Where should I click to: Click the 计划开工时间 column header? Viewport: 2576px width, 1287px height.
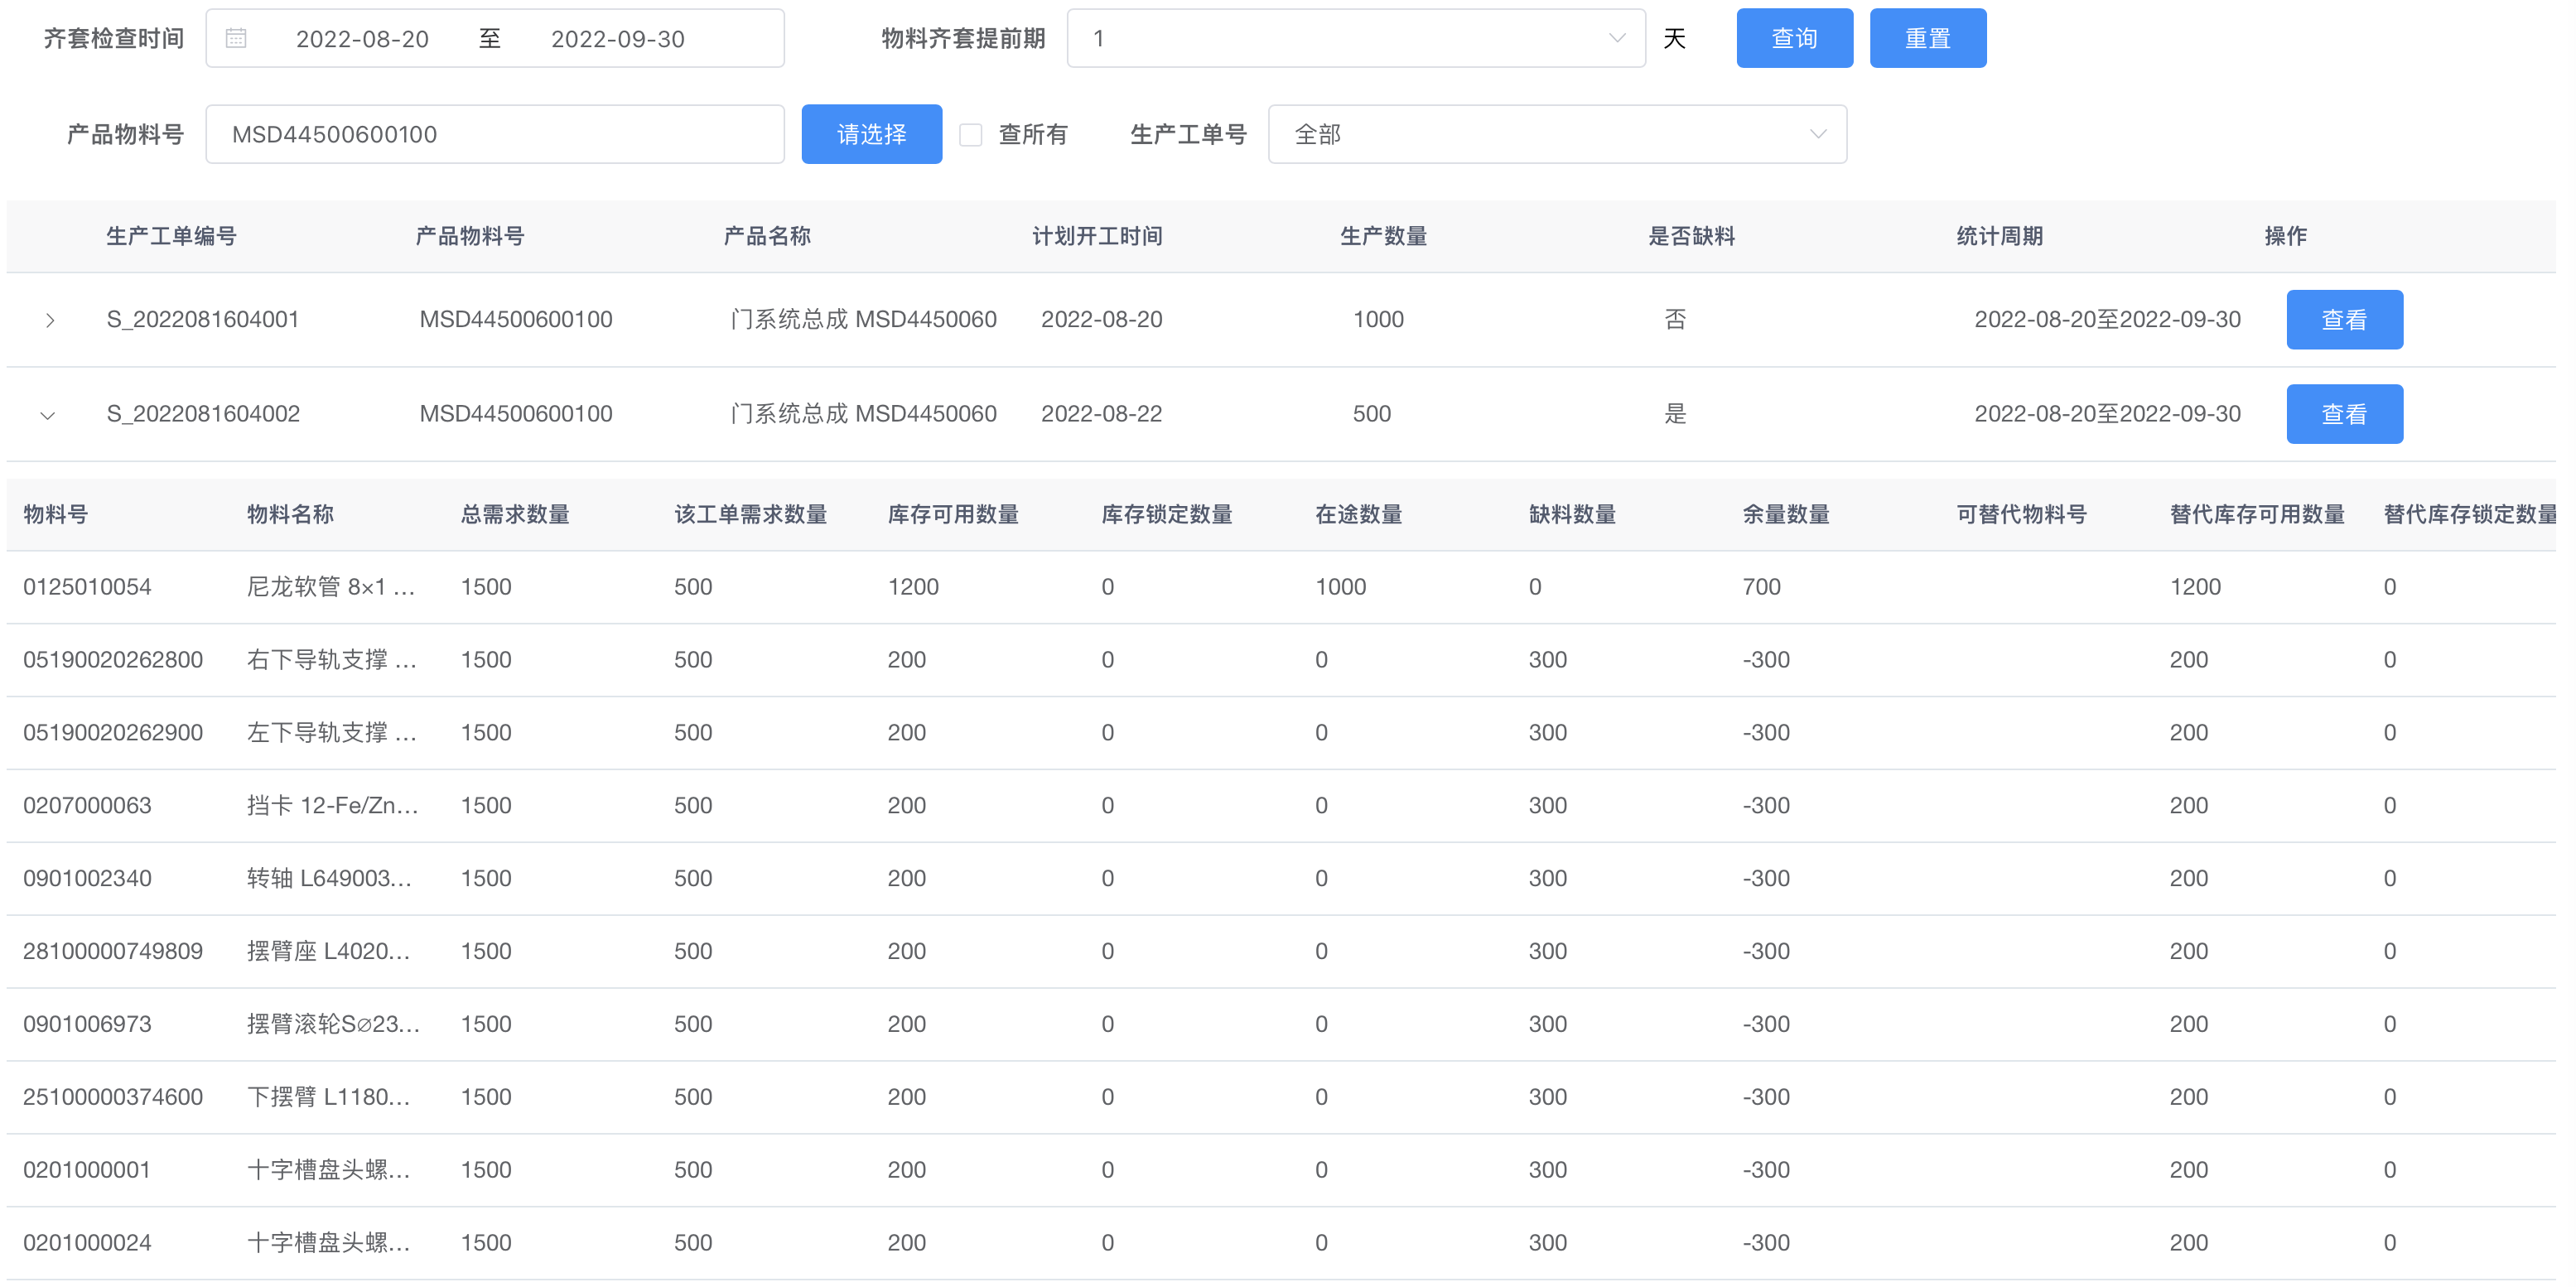(1097, 236)
